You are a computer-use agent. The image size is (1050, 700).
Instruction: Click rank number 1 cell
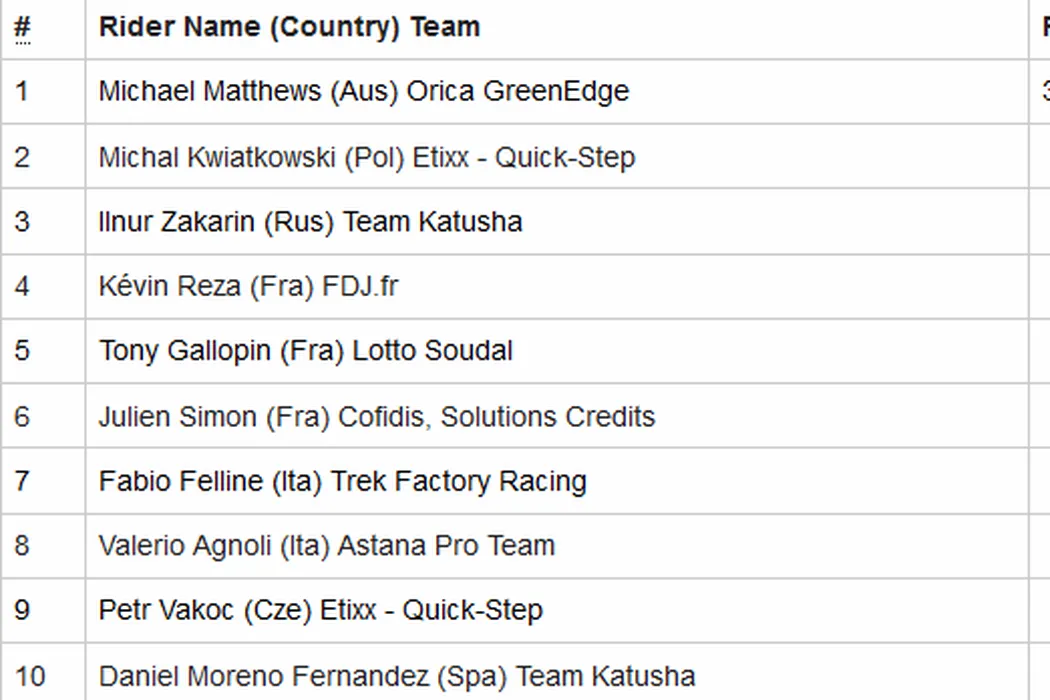click(x=22, y=92)
